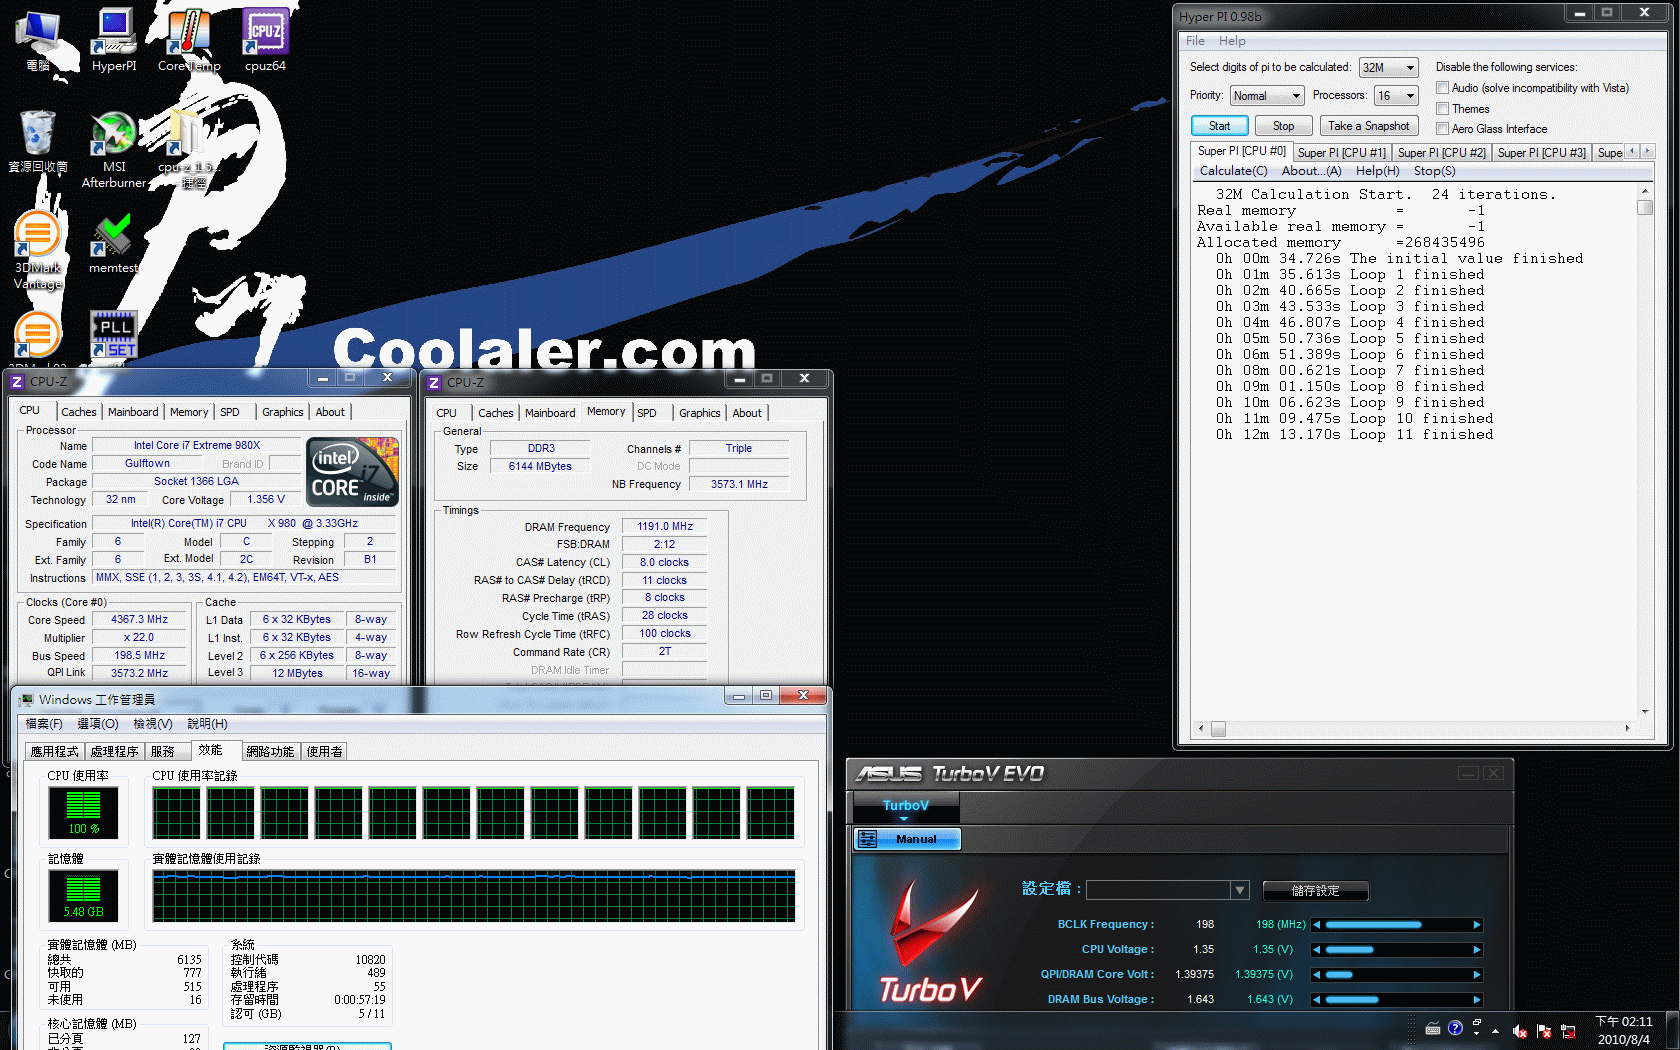Click the TurboV Manual mode icon
The height and width of the screenshot is (1050, 1680).
[x=868, y=839]
